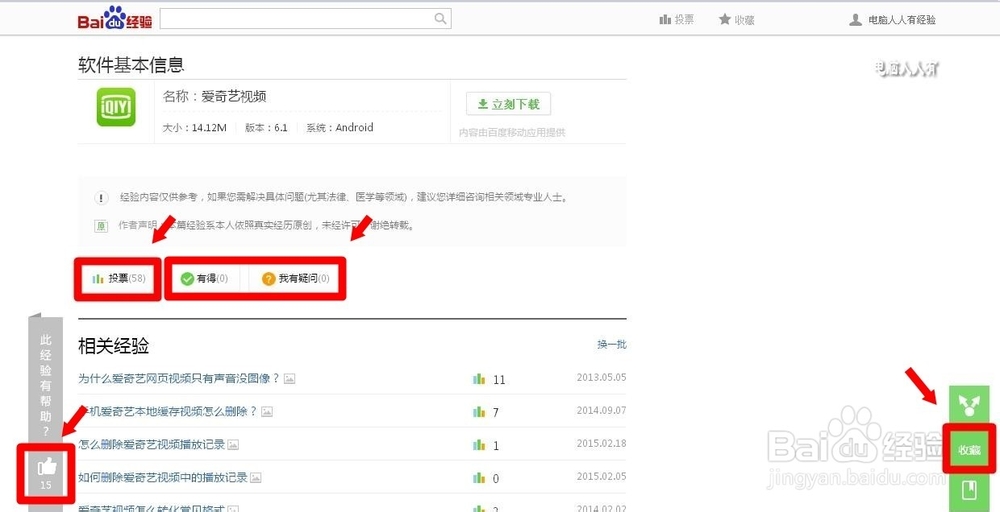The image size is (1000, 512).
Task: Select the 系统：Android text
Action: click(x=339, y=128)
